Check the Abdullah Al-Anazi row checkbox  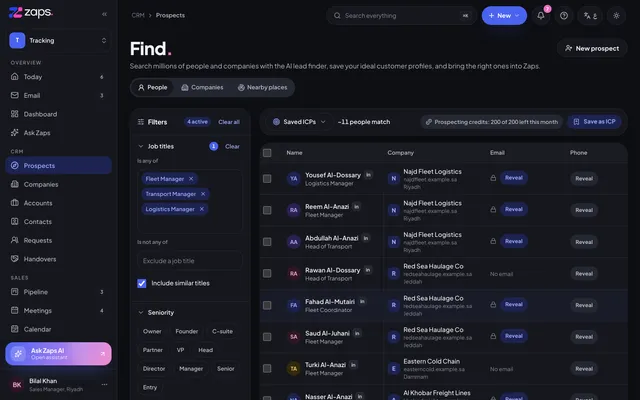[267, 242]
